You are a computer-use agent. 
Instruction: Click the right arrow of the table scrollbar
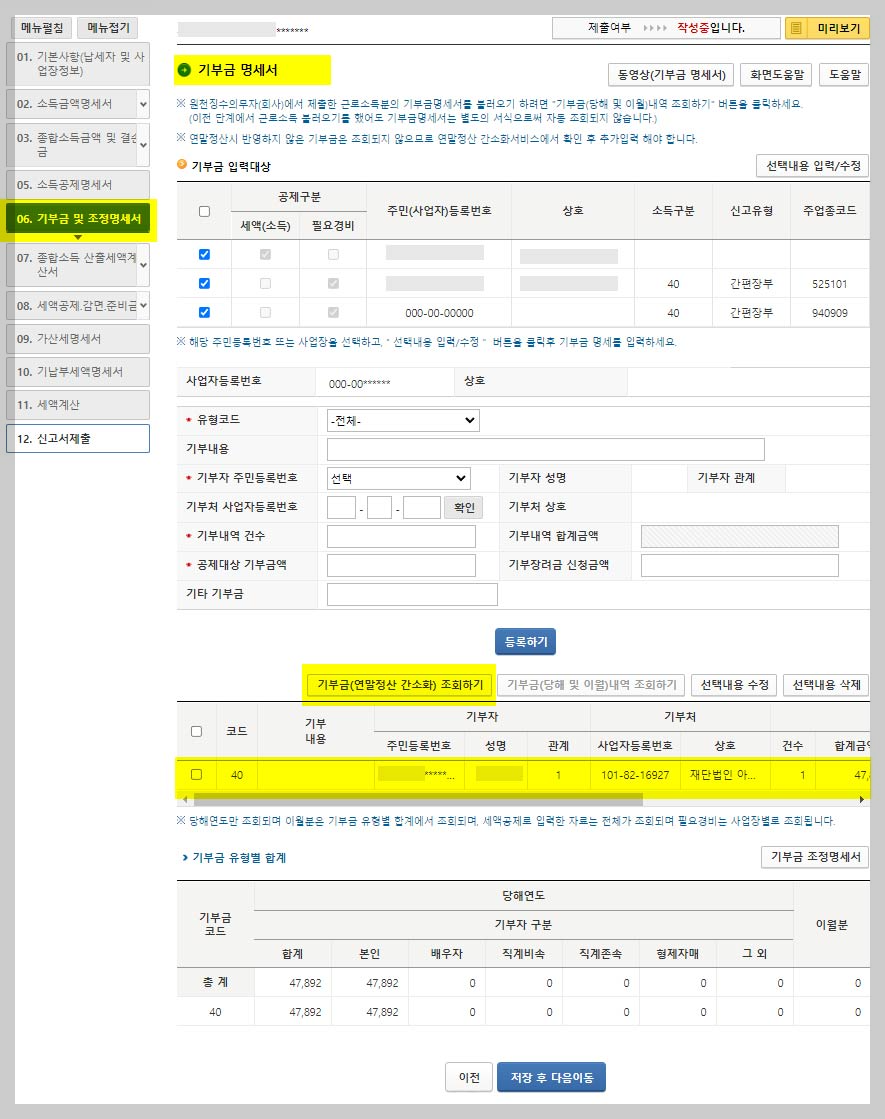point(861,799)
